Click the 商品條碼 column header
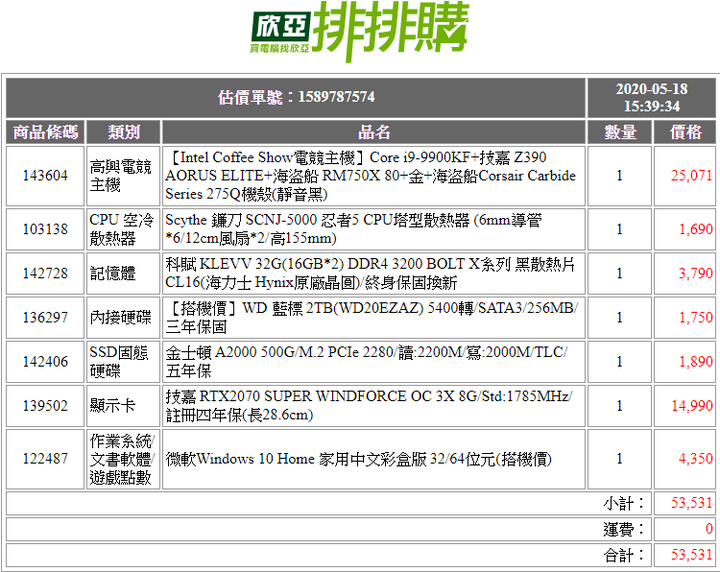This screenshot has width=720, height=572. (x=45, y=132)
